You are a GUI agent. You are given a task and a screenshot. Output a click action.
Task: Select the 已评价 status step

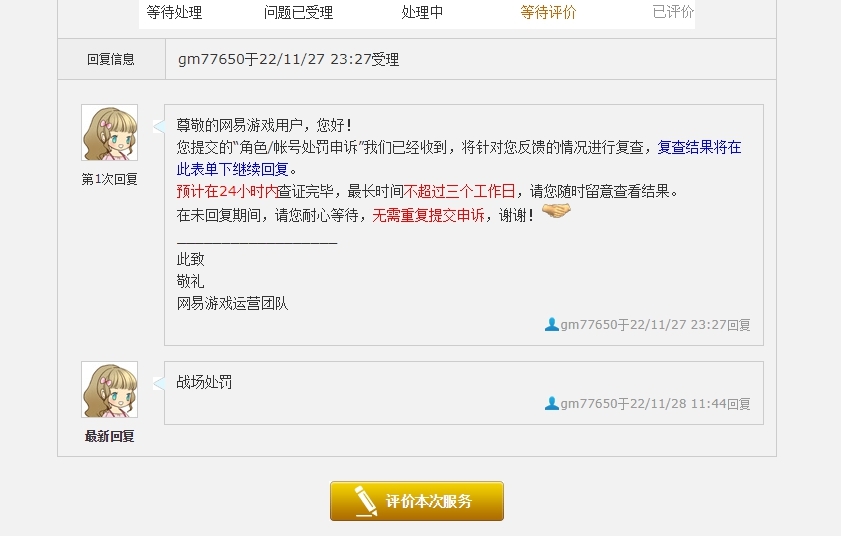click(x=673, y=12)
